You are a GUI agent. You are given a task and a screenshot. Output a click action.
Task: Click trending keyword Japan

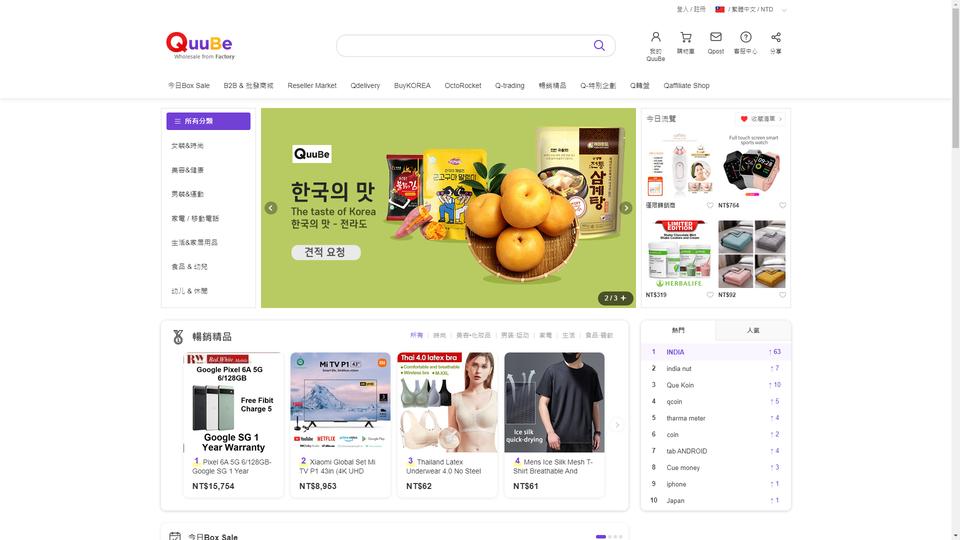point(675,501)
